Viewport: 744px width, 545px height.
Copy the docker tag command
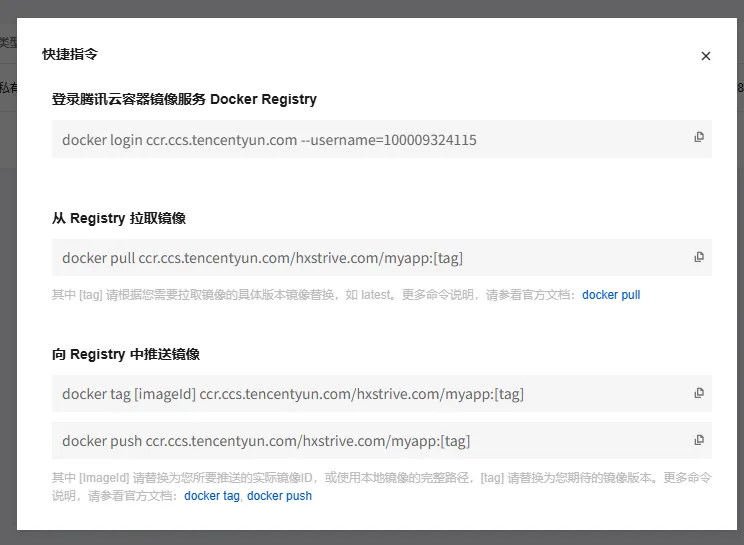click(699, 393)
